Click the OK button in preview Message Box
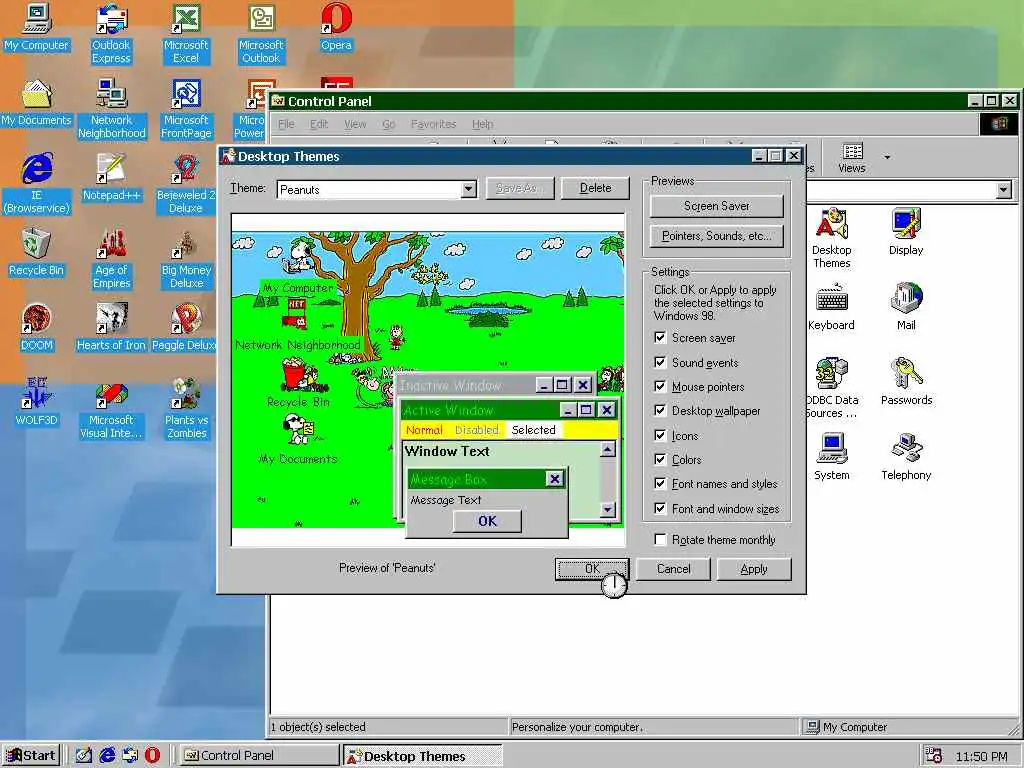This screenshot has height=768, width=1024. pyautogui.click(x=487, y=521)
